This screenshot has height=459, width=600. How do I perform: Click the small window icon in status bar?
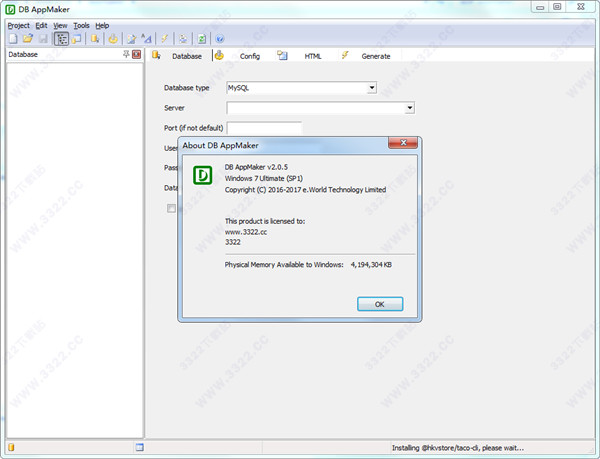(x=140, y=447)
